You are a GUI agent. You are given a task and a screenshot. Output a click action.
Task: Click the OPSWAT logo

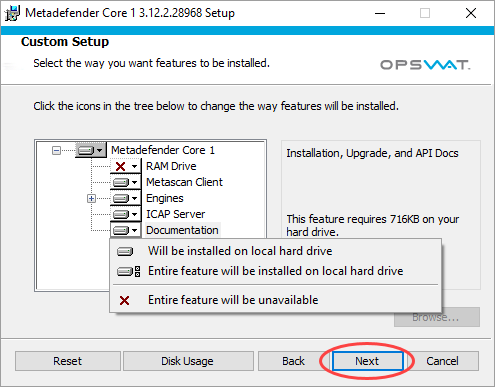tap(425, 65)
